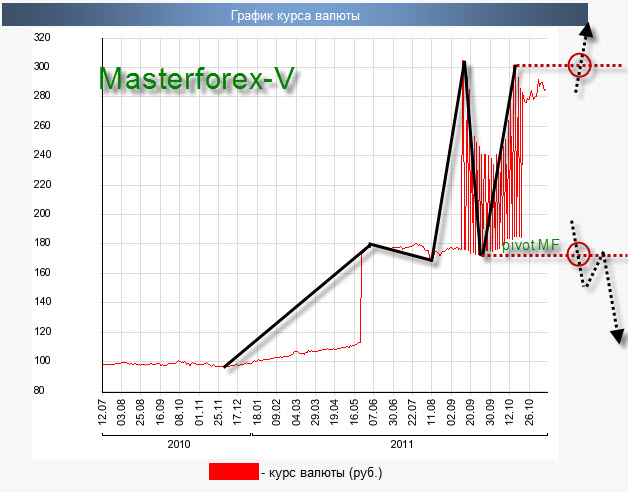The height and width of the screenshot is (492, 628).
Task: Select the x-axis date 22.07
Action: pyautogui.click(x=412, y=412)
